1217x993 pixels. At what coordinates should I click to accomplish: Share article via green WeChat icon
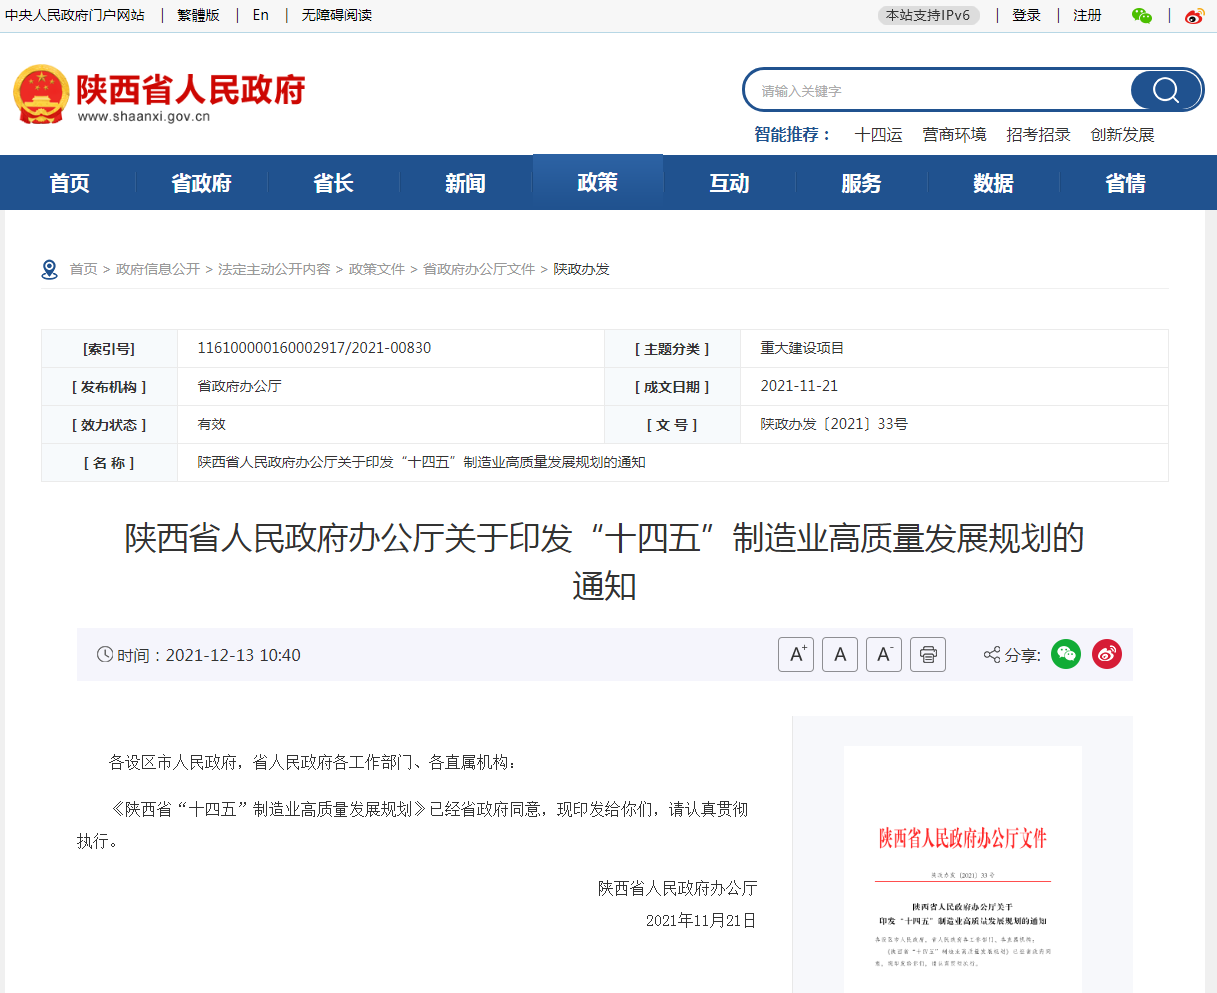(x=1066, y=655)
